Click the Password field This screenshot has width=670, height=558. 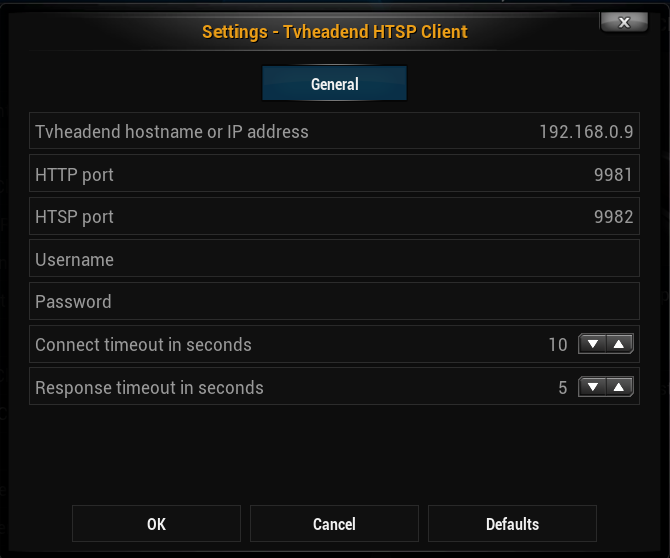tap(334, 301)
